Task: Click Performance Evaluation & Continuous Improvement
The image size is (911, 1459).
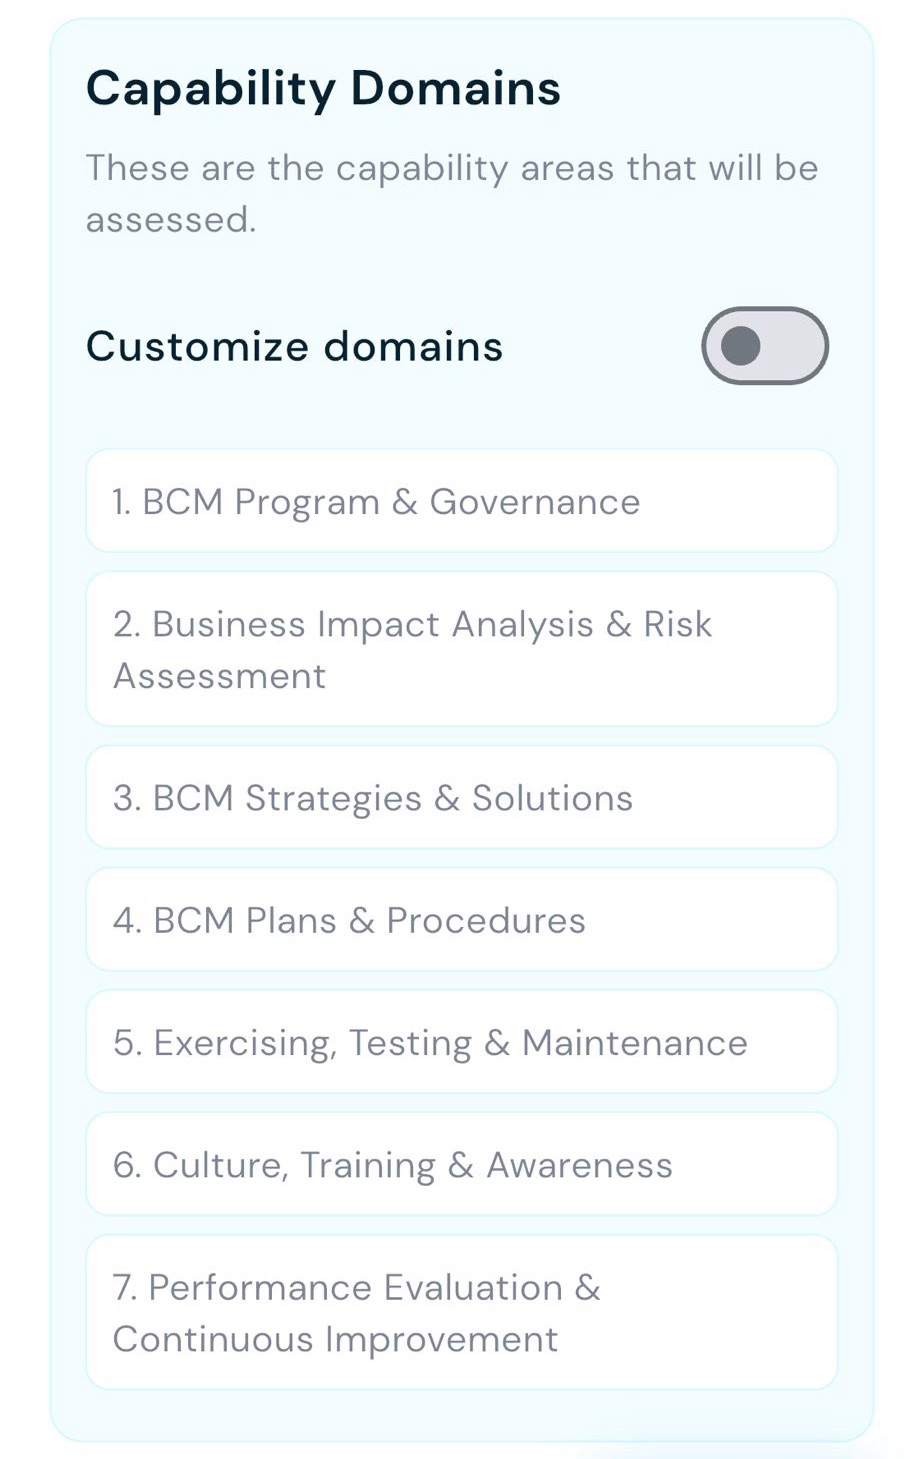Action: pyautogui.click(x=461, y=1312)
